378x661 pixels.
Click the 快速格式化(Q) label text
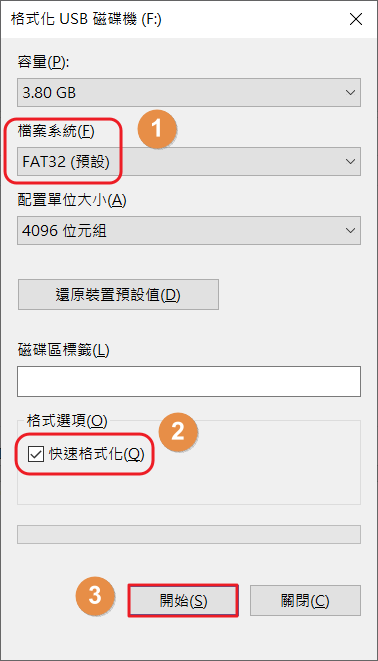pyautogui.click(x=97, y=454)
